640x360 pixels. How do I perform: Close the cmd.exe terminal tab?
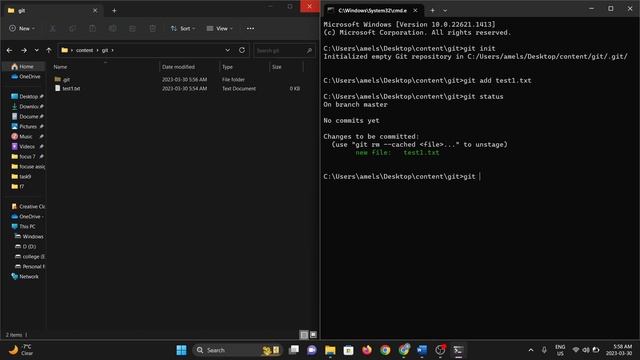(415, 11)
